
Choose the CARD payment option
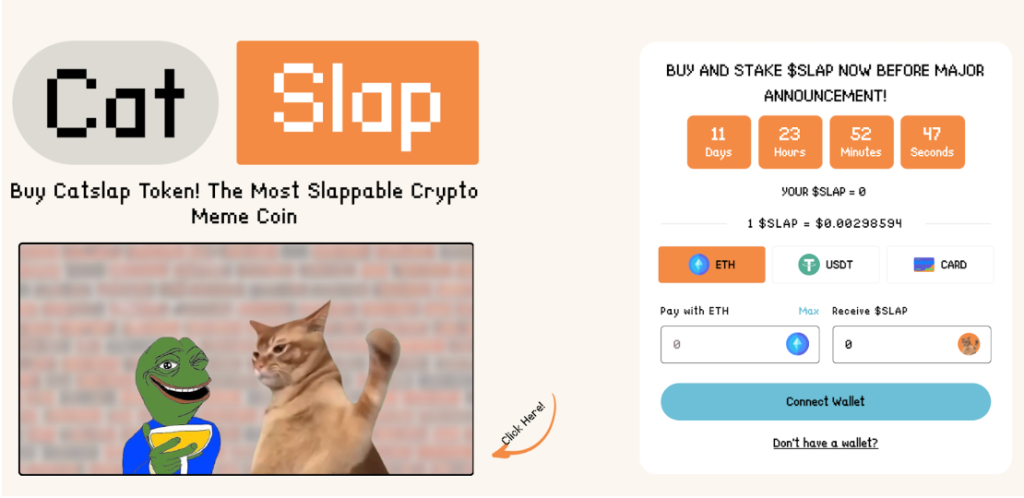940,264
